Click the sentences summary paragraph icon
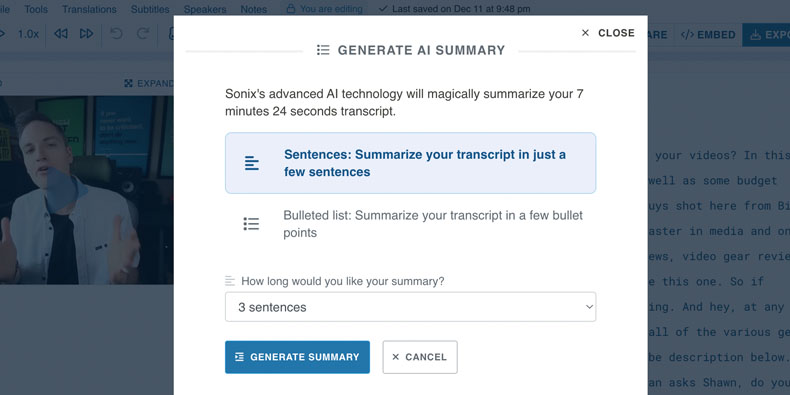Viewport: 790px width, 395px height. coord(252,163)
